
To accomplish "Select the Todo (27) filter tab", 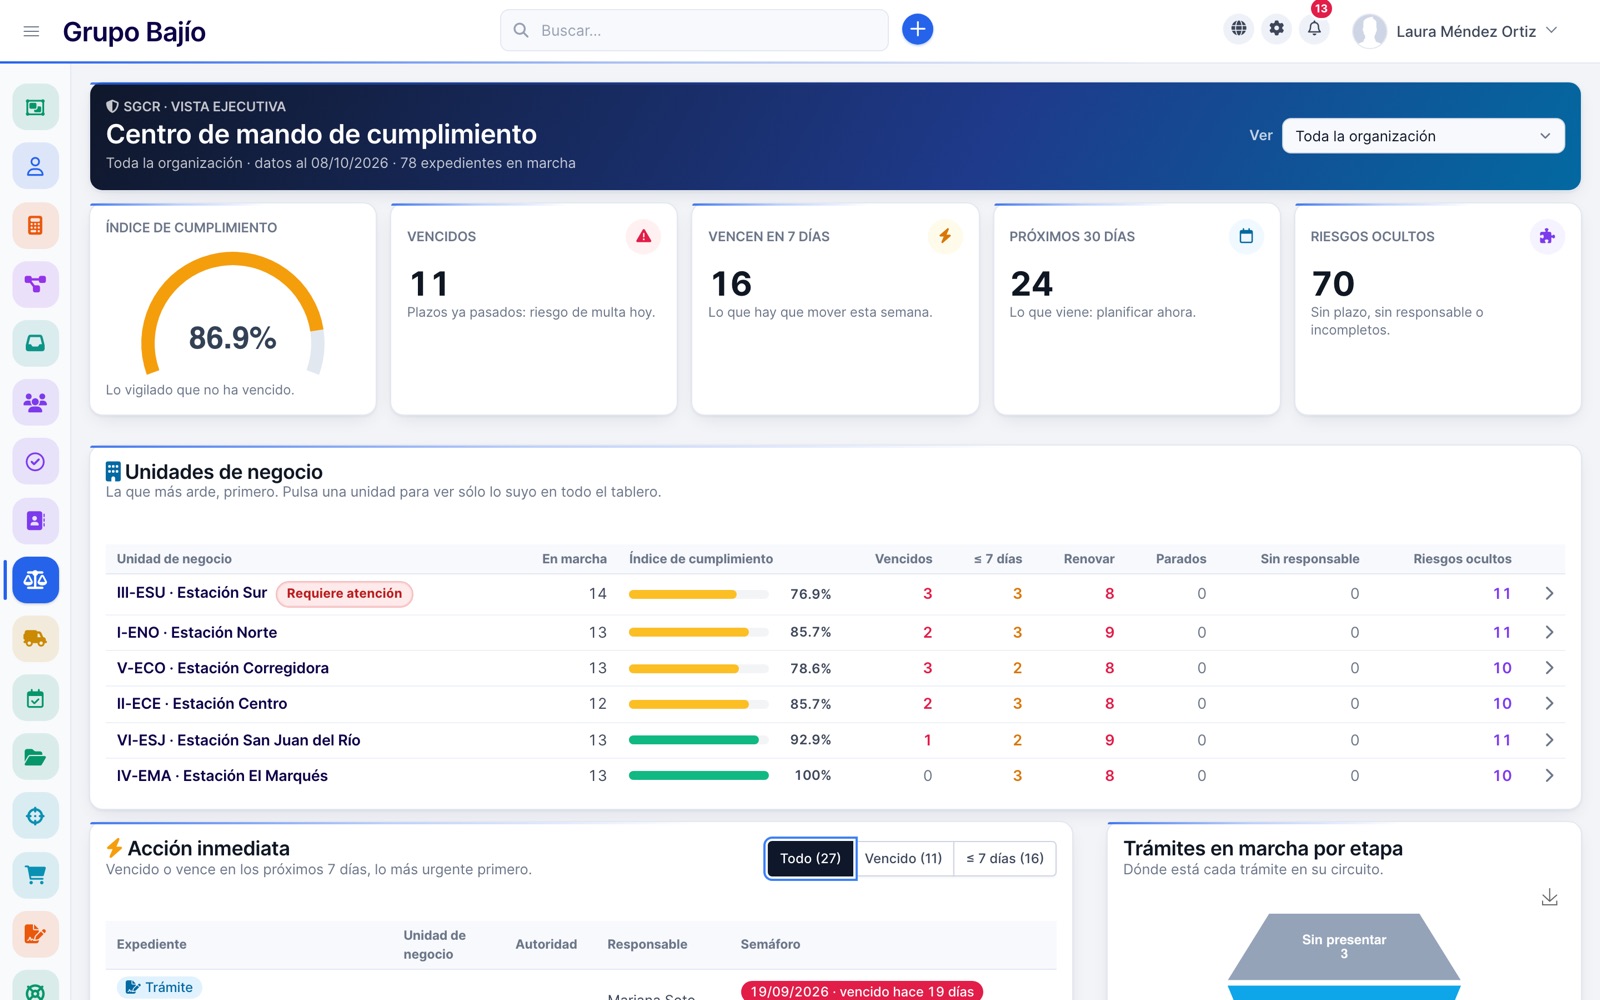I will 810,859.
